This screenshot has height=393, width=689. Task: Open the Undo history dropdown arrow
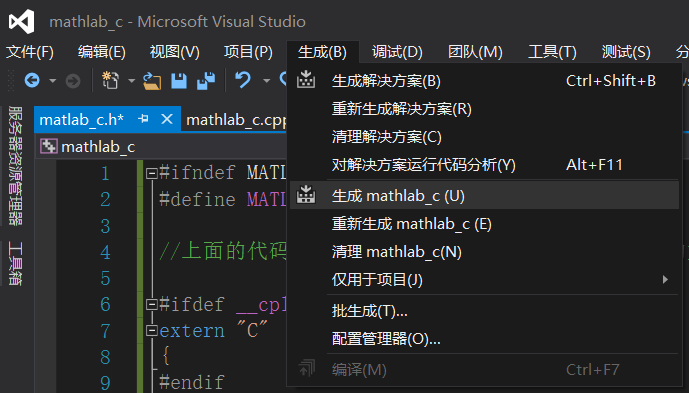tap(266, 81)
